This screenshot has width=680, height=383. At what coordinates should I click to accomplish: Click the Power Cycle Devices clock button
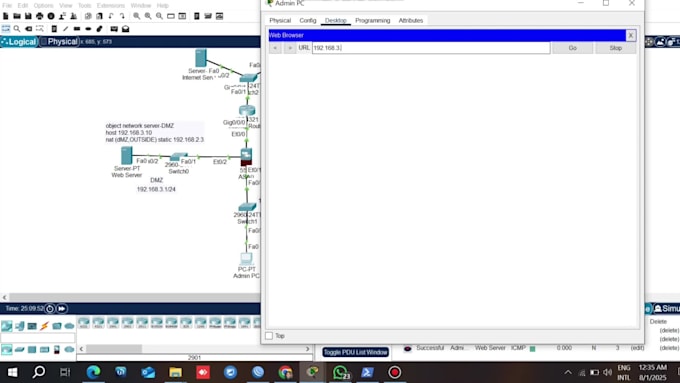point(49,309)
